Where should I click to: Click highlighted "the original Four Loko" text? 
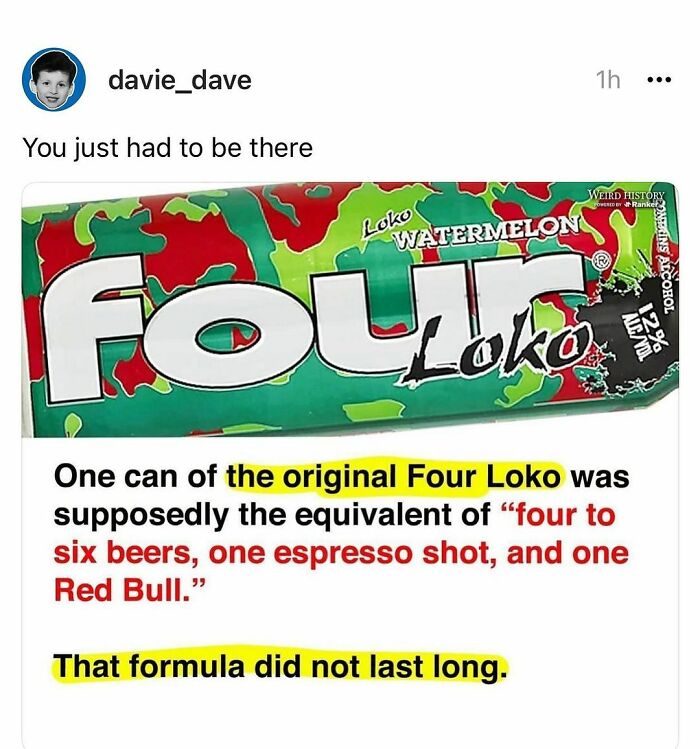pos(394,477)
